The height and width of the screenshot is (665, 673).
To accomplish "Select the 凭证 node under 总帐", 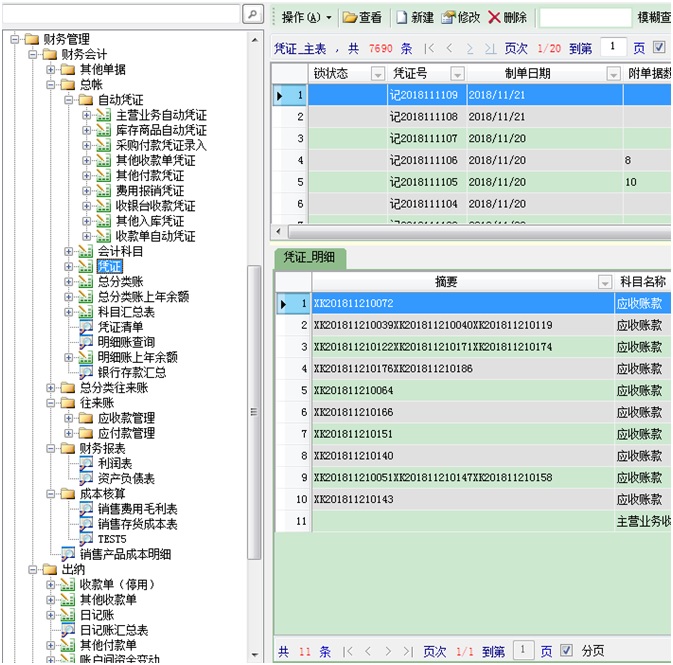I will (x=109, y=267).
